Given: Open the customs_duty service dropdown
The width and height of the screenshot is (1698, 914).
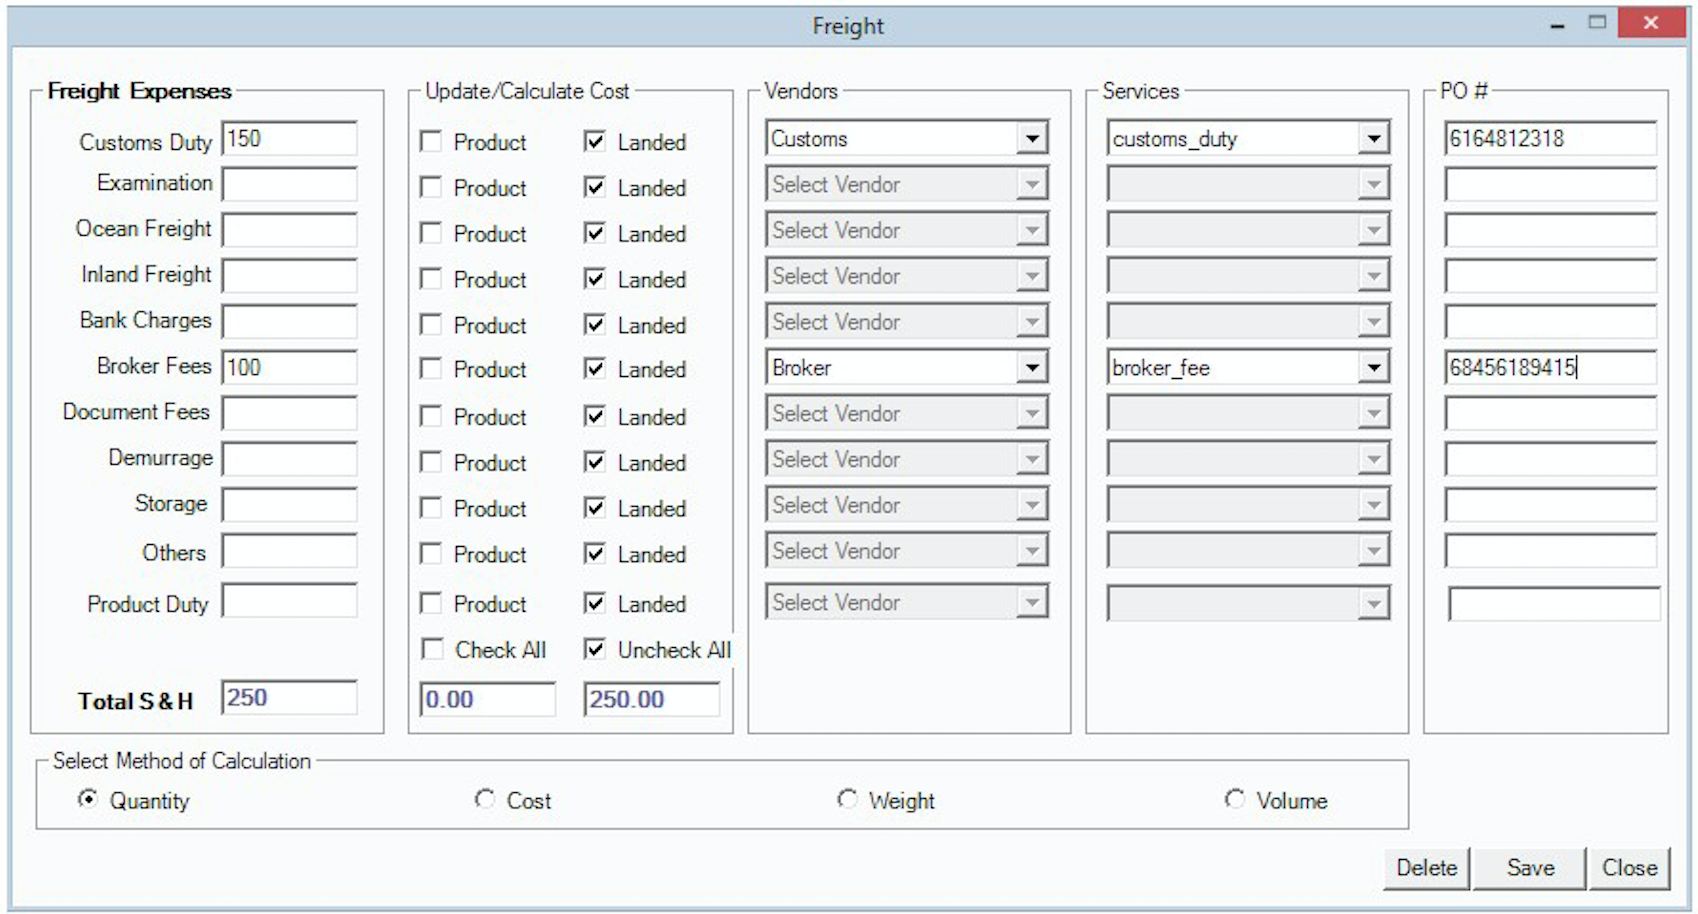Looking at the screenshot, I should click(x=1374, y=139).
